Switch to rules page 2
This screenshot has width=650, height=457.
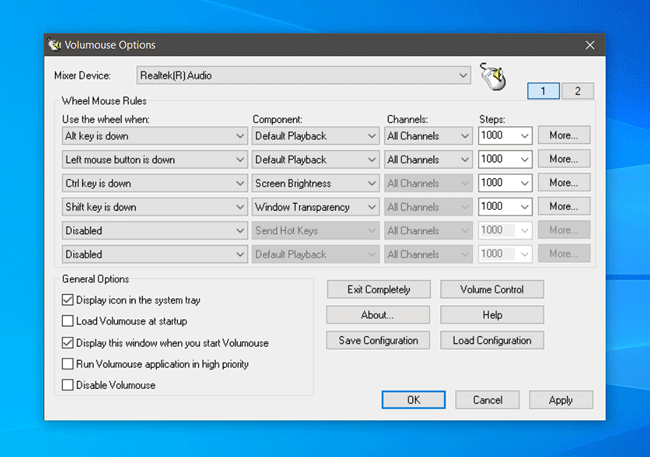[577, 91]
